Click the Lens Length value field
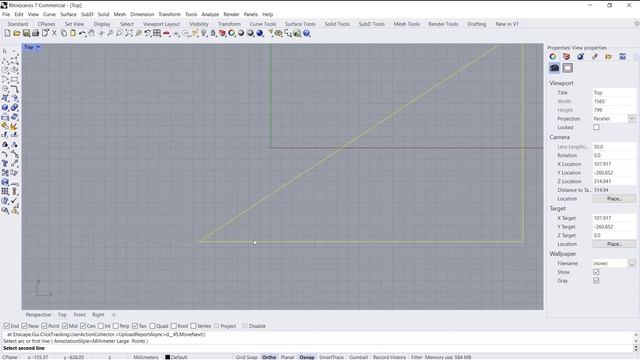The width and height of the screenshot is (640, 360). point(614,147)
